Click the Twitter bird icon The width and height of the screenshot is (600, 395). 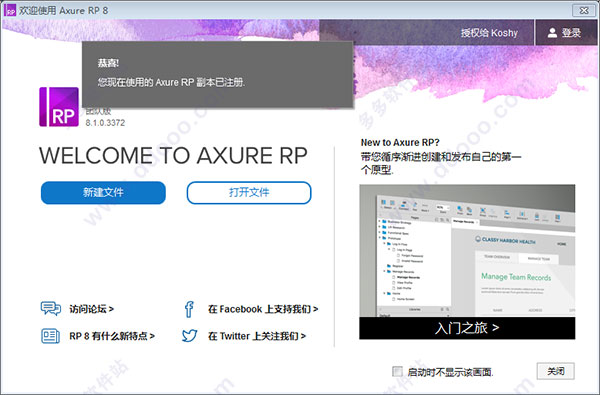(189, 336)
